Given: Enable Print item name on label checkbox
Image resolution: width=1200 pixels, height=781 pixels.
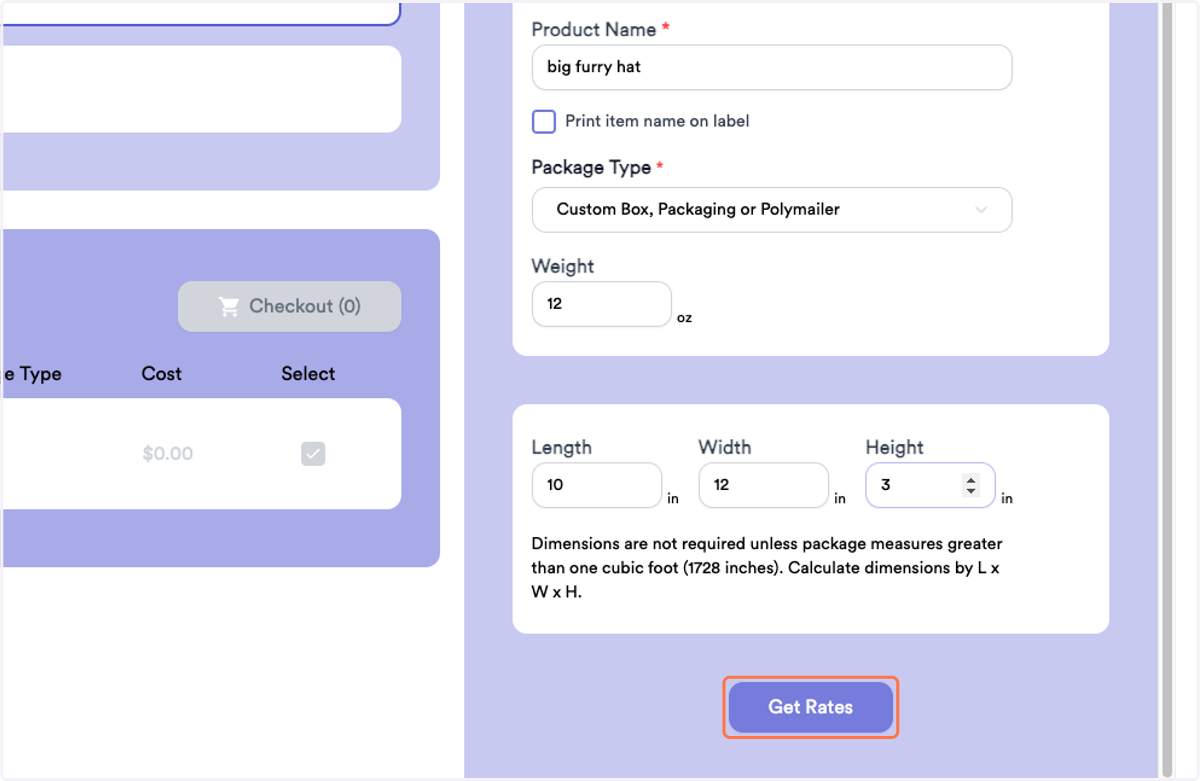Looking at the screenshot, I should click(x=544, y=121).
